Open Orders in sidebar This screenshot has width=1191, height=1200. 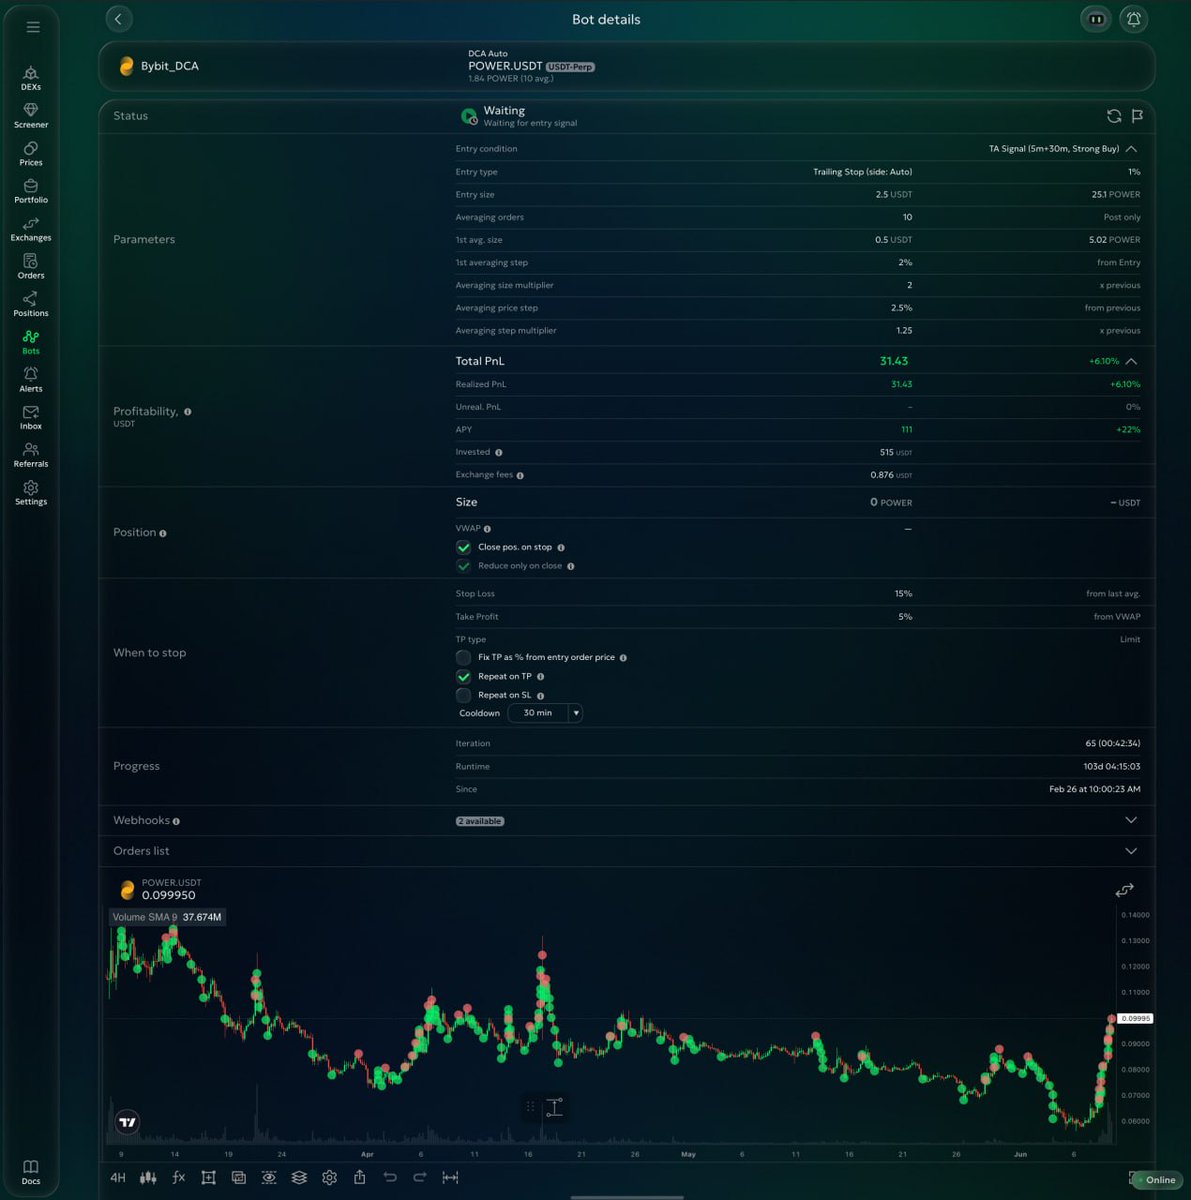click(x=31, y=266)
